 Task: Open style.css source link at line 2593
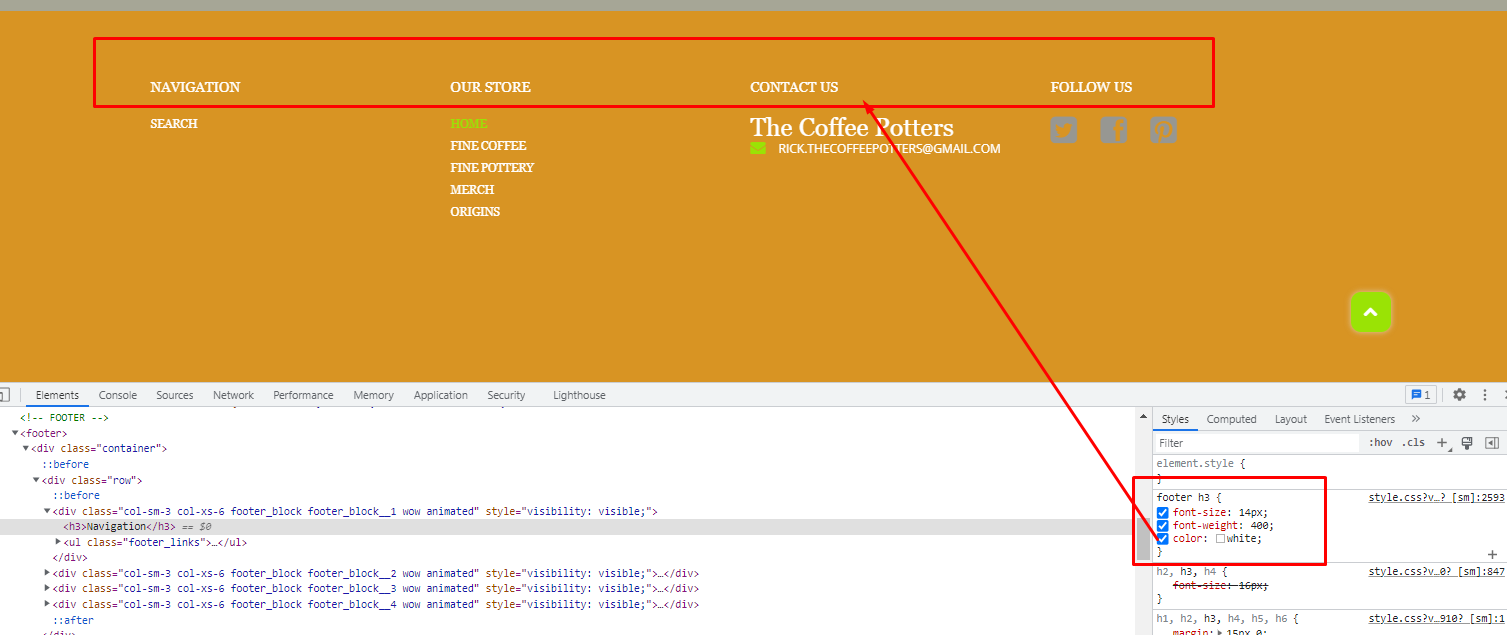(1436, 497)
